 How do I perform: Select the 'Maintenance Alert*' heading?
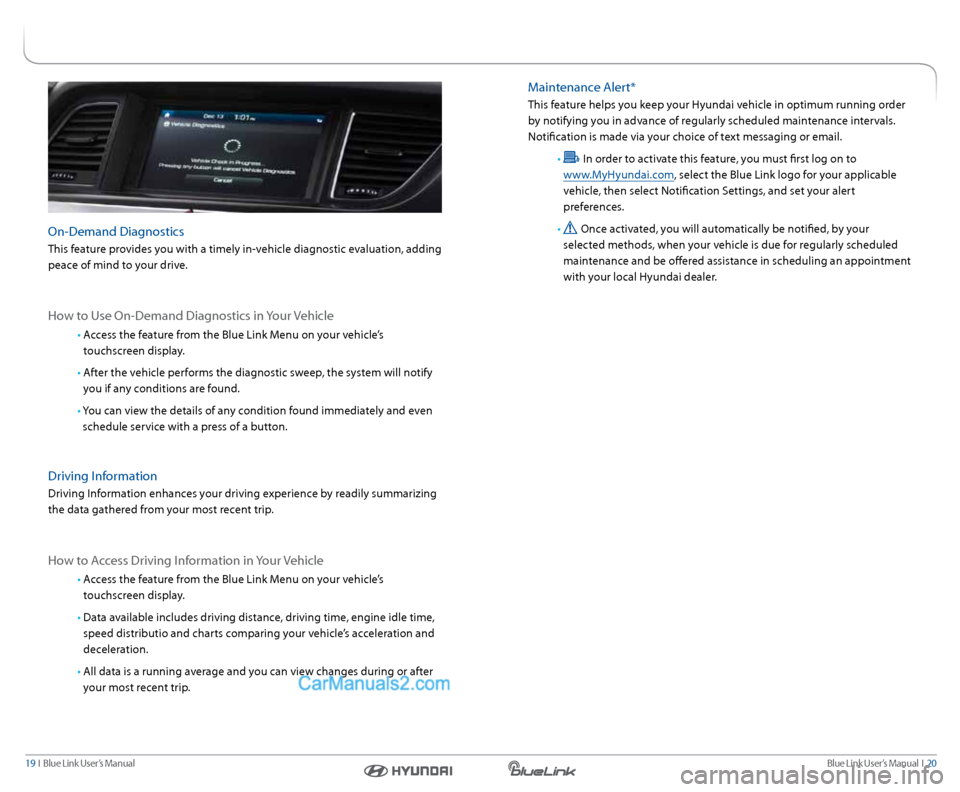click(x=582, y=88)
